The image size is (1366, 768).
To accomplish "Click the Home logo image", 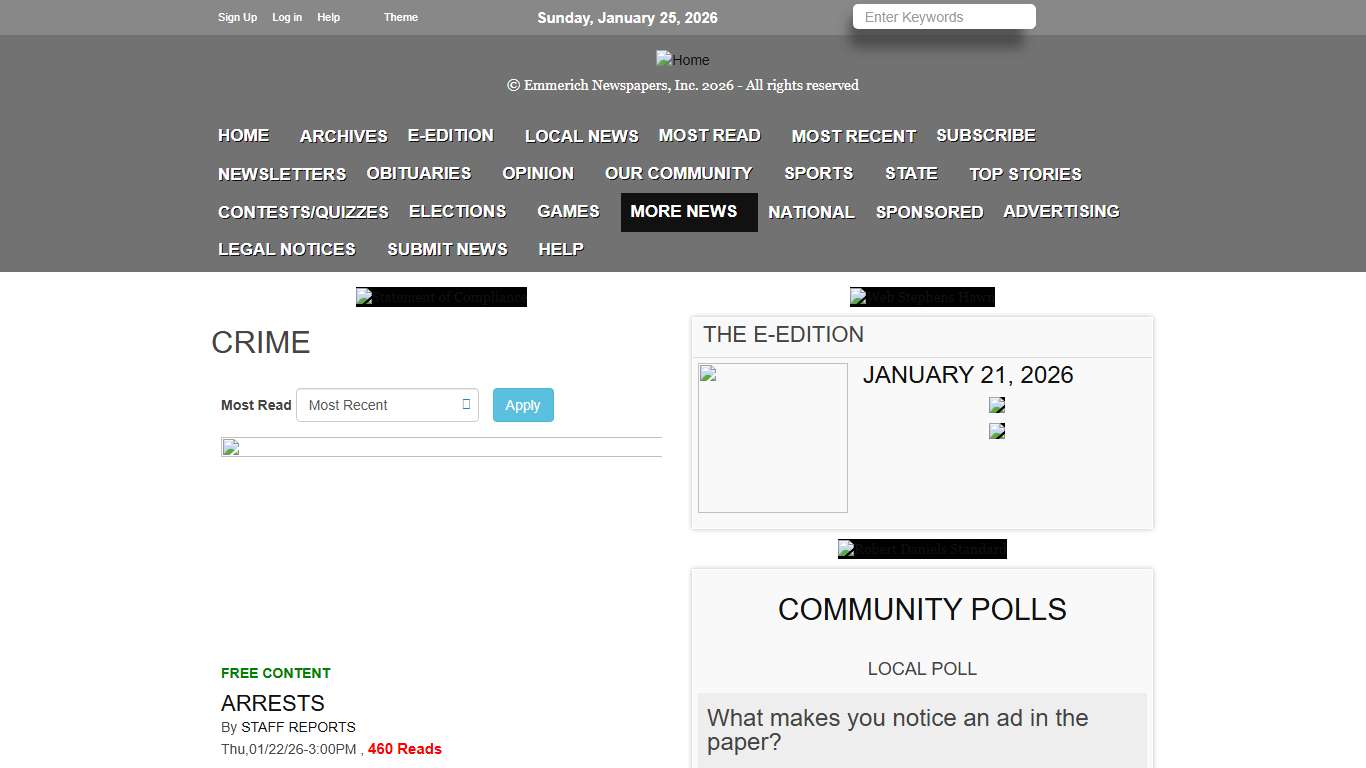I will [682, 60].
